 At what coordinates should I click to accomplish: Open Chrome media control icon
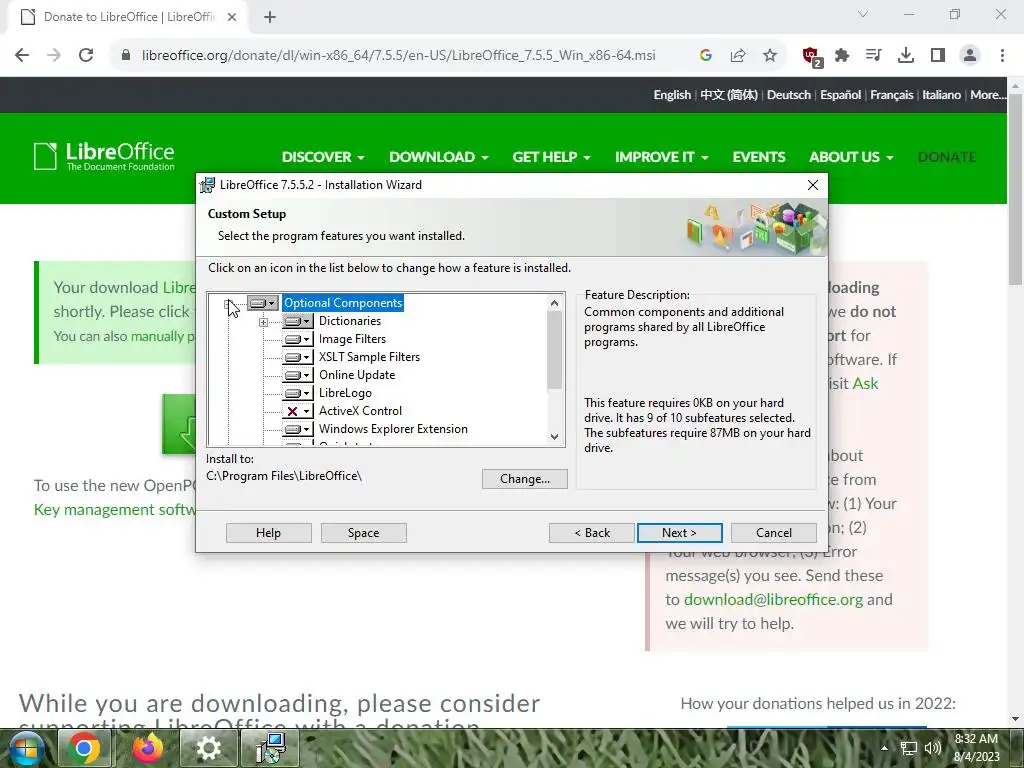pos(873,56)
